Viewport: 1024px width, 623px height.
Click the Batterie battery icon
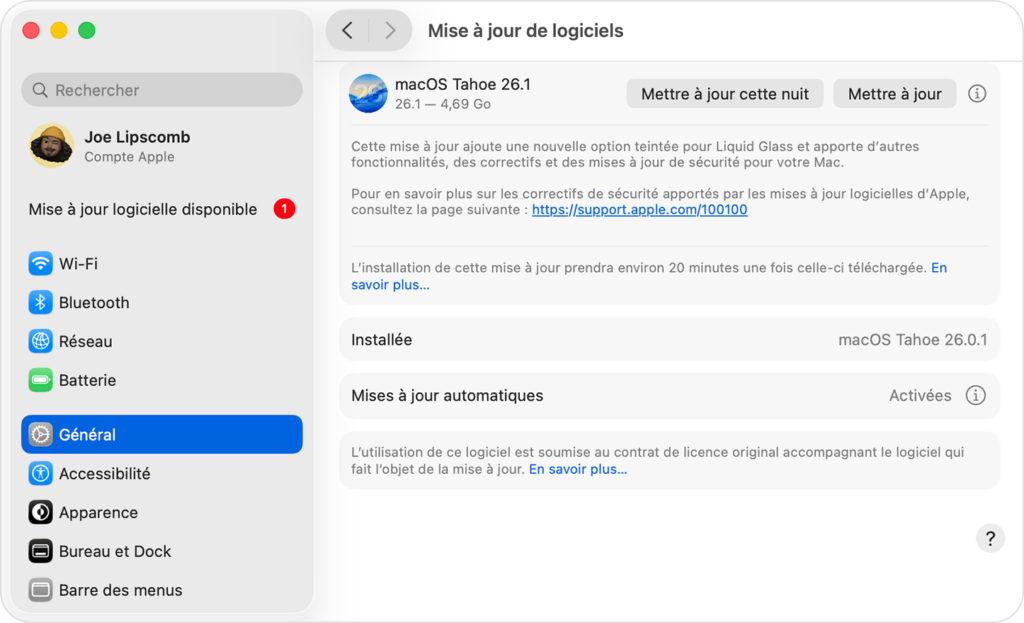40,381
